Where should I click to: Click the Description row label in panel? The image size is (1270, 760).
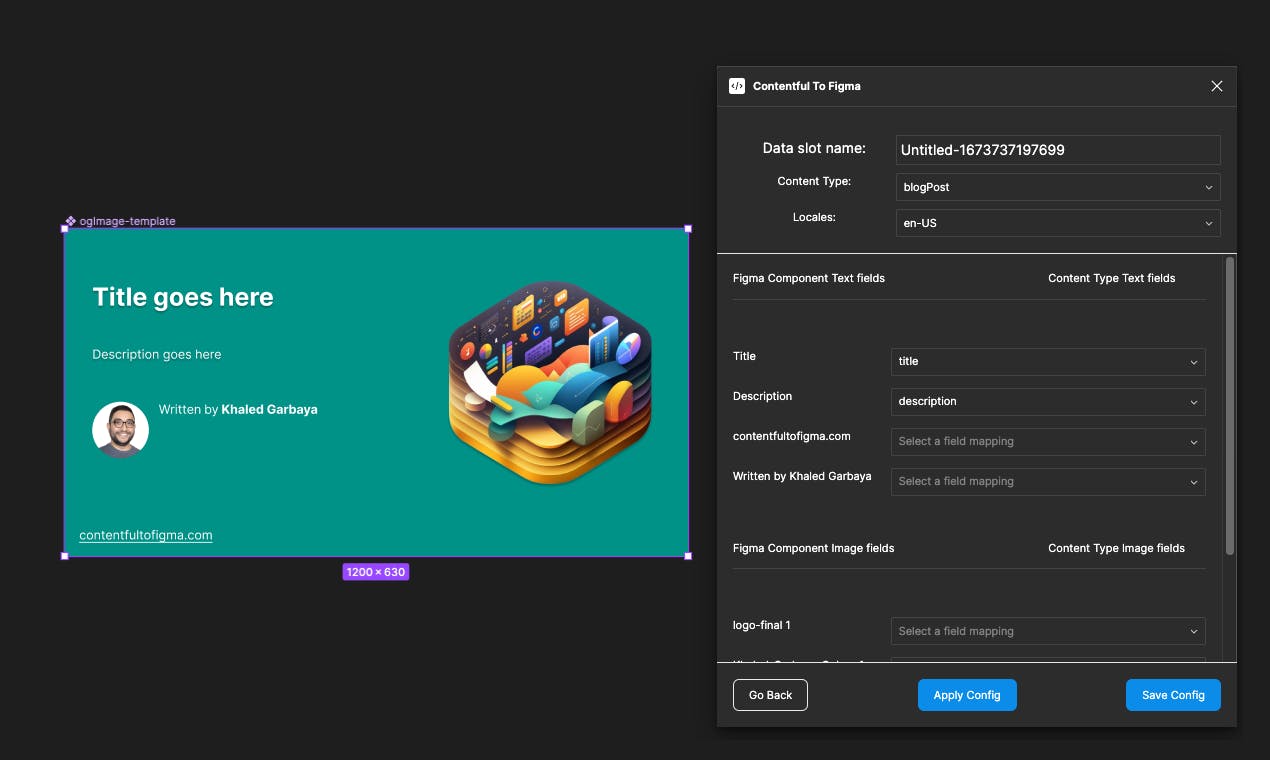tap(762, 396)
